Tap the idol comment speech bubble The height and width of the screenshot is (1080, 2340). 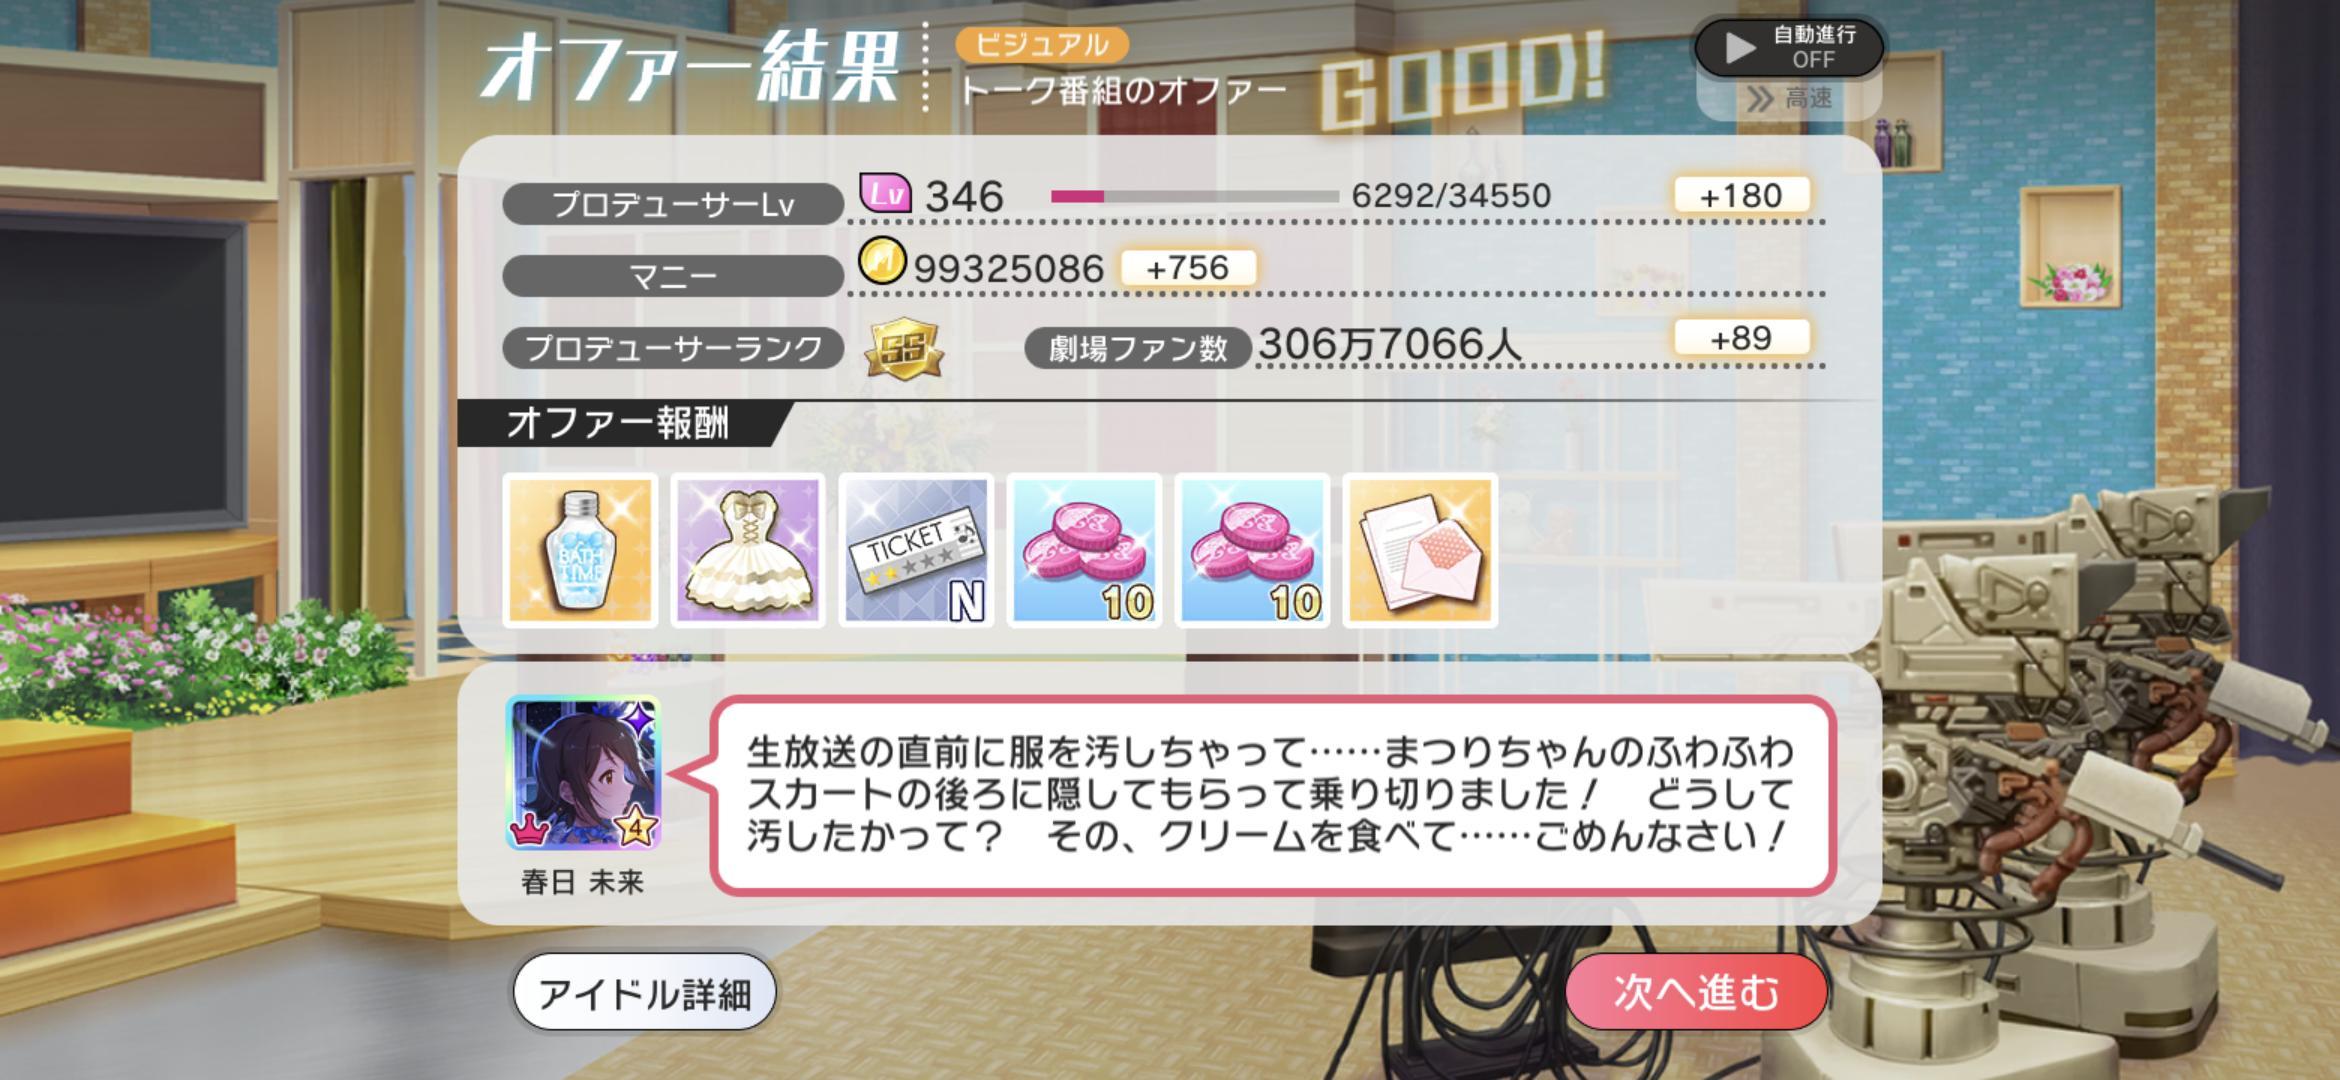point(1272,794)
